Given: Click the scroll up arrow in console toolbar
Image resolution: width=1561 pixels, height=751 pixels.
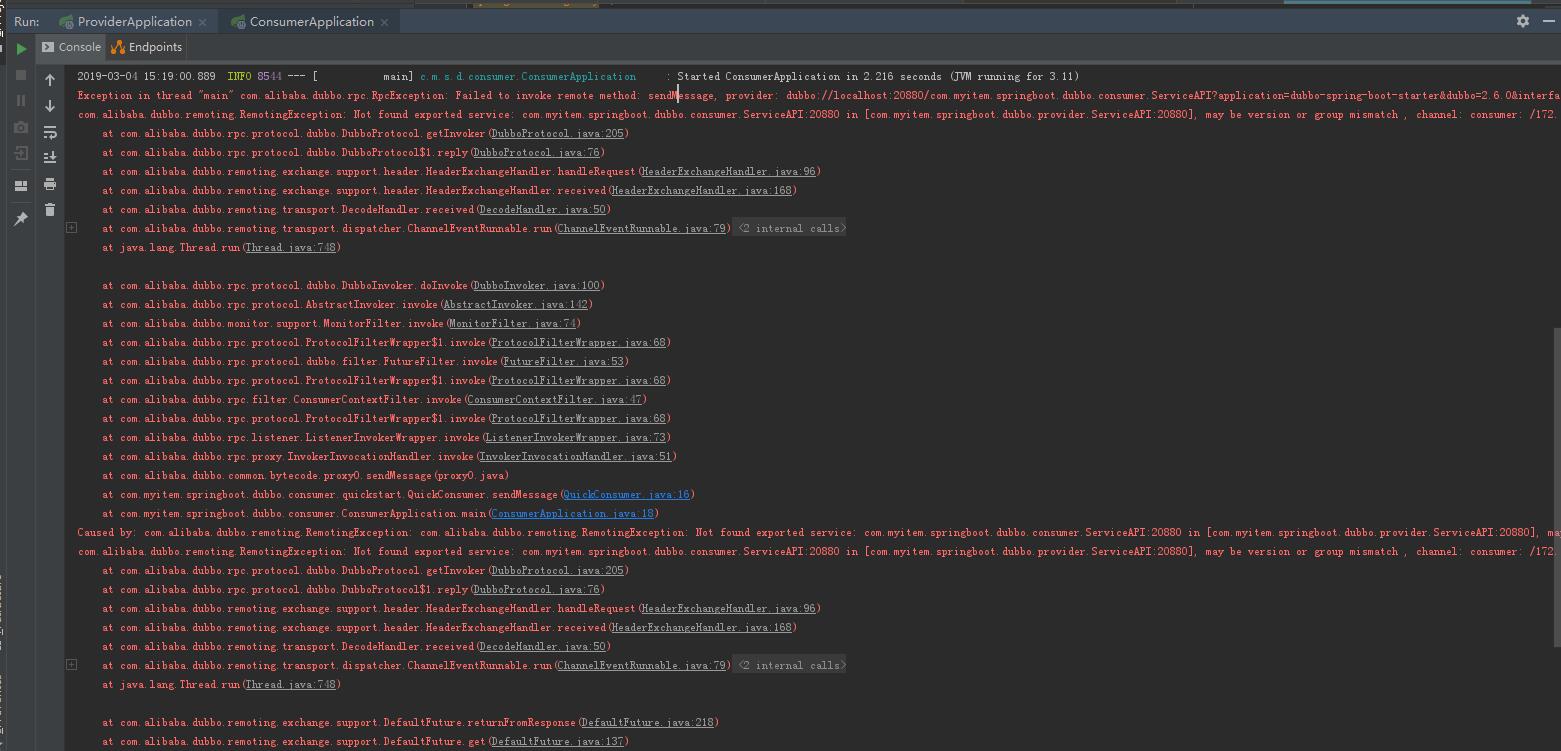Looking at the screenshot, I should point(50,80).
